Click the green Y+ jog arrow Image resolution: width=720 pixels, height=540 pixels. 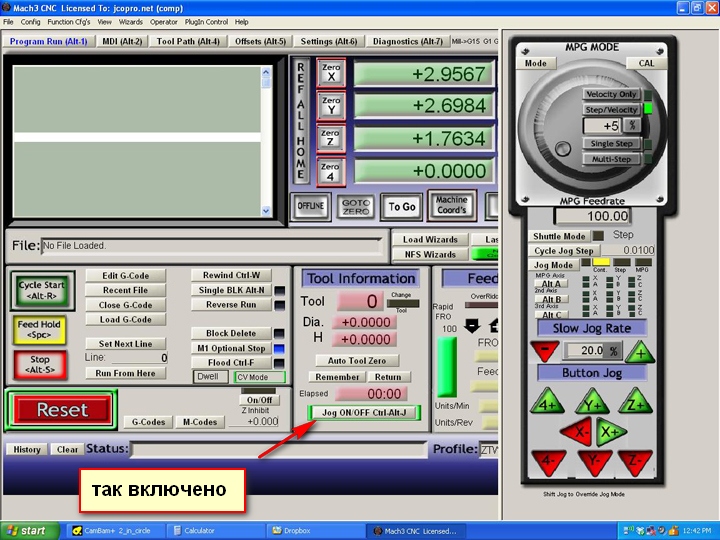tap(592, 402)
